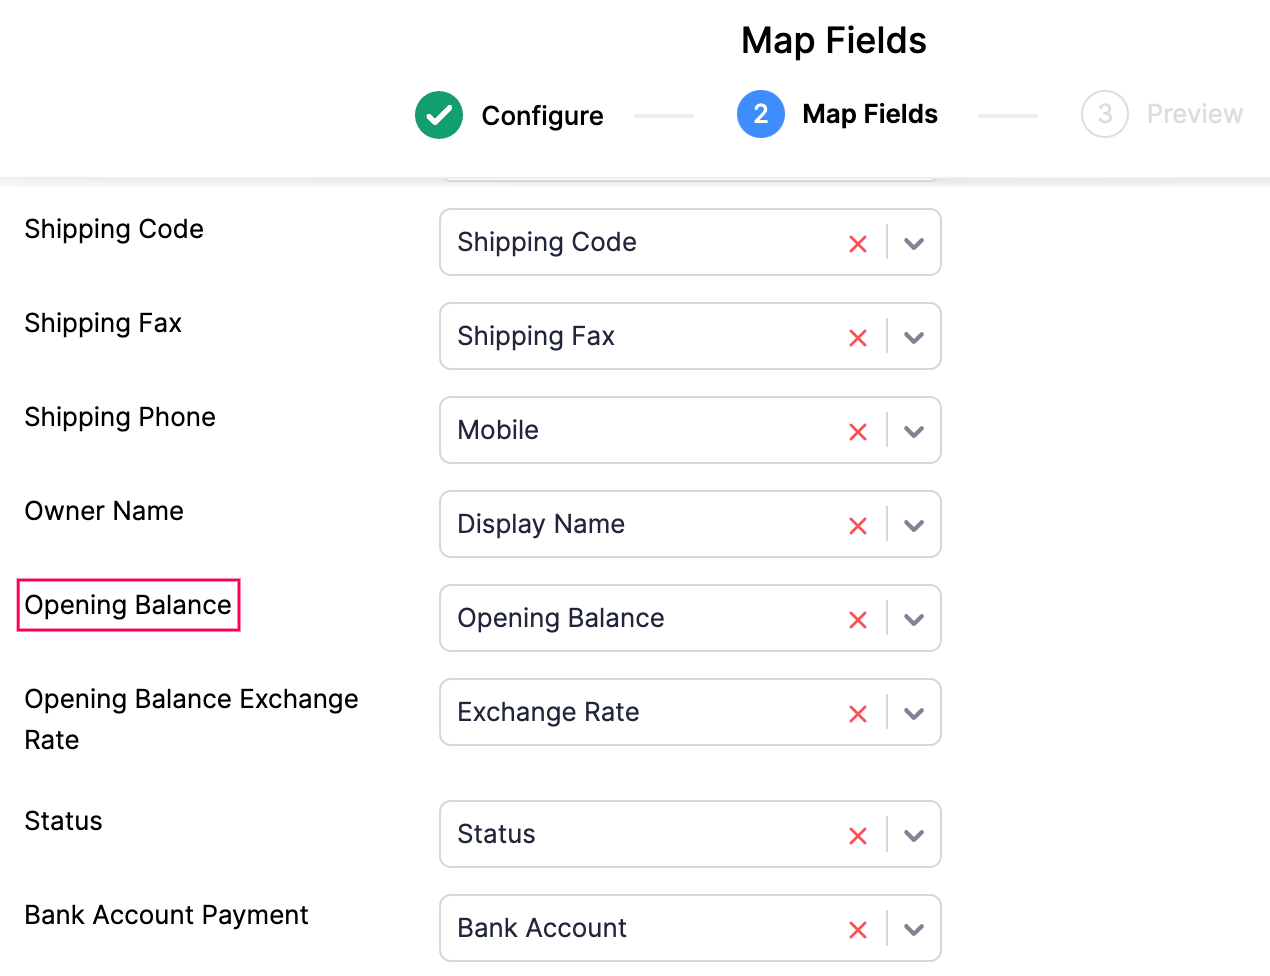Select the Map Fields step
1270x976 pixels.
tap(869, 115)
